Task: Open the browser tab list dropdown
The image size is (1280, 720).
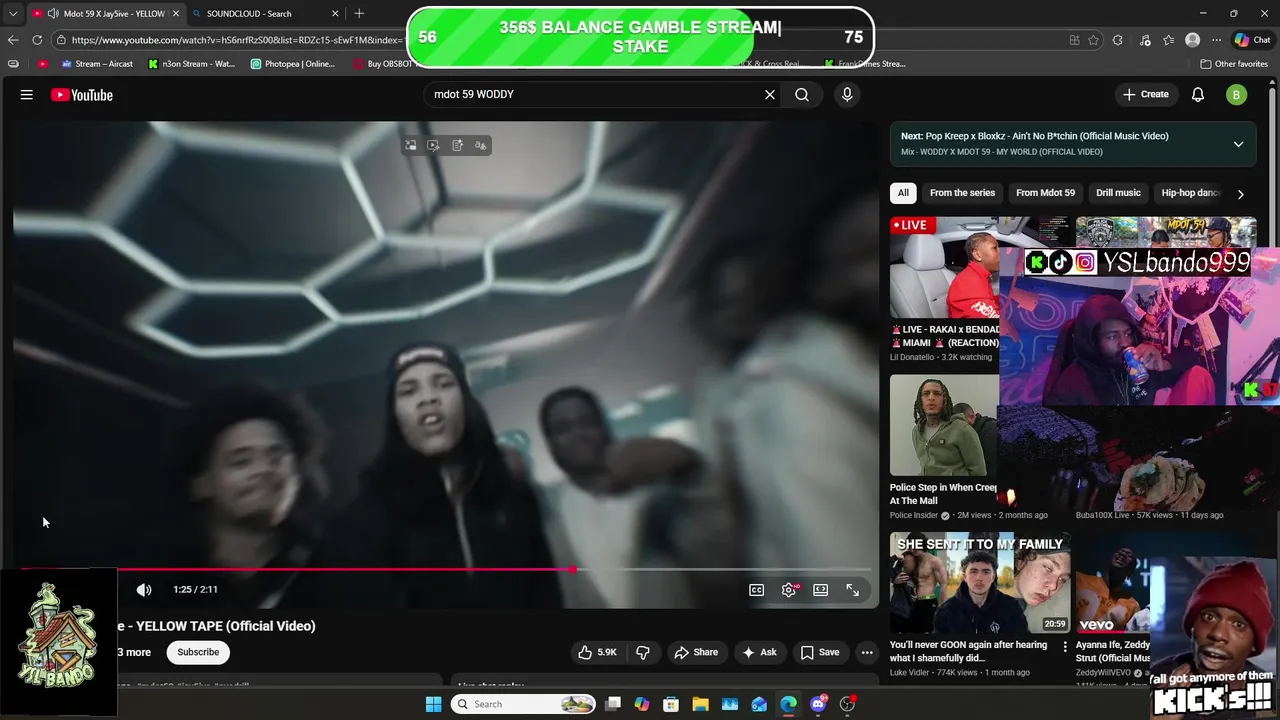Action: [x=13, y=13]
